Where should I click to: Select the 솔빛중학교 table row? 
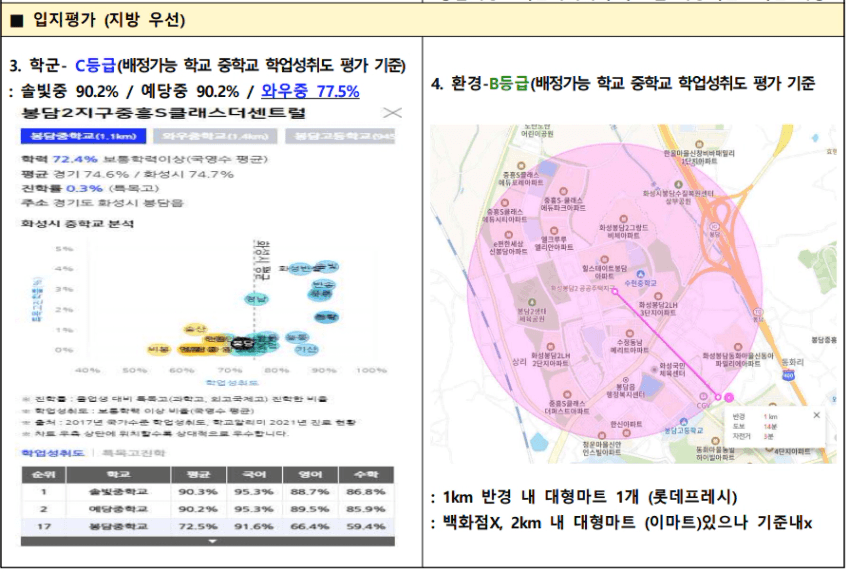208,492
